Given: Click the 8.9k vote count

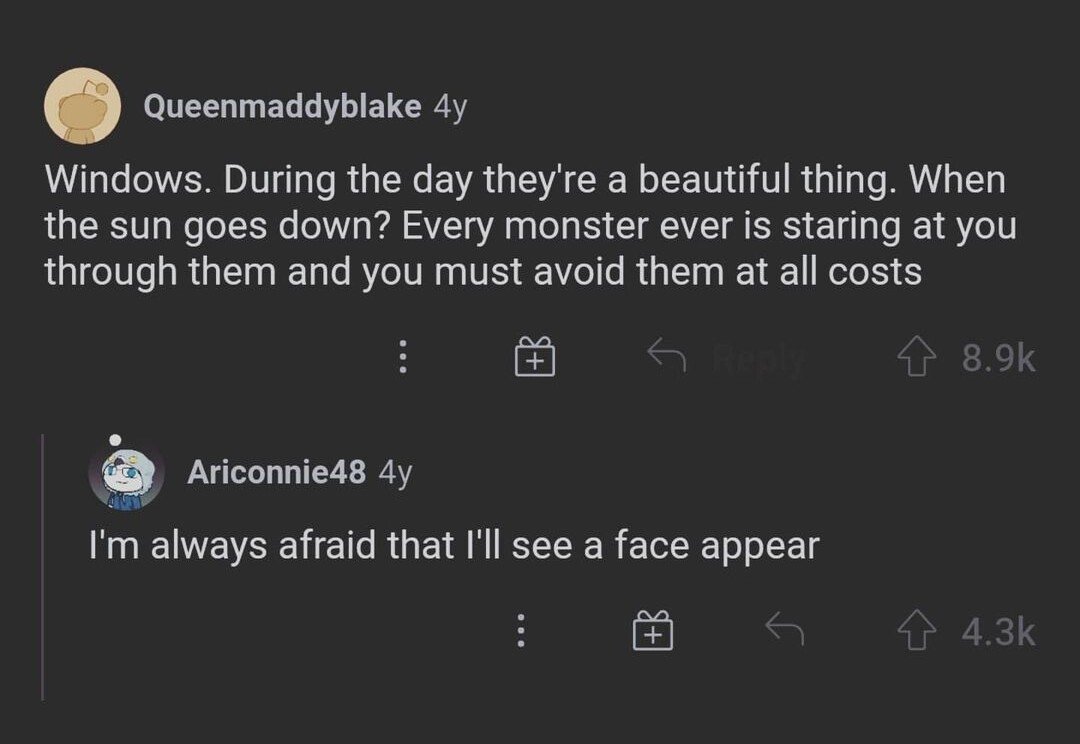Looking at the screenshot, I should [998, 358].
